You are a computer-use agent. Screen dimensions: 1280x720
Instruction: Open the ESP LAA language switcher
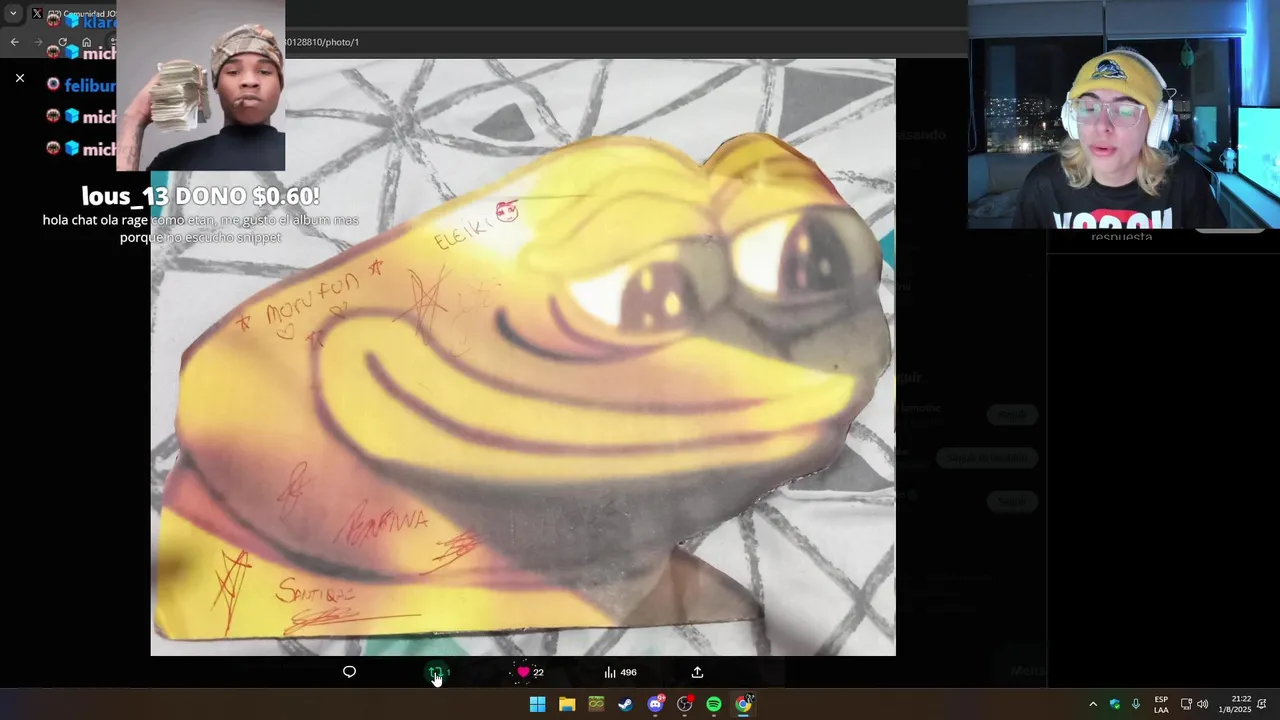click(1161, 704)
